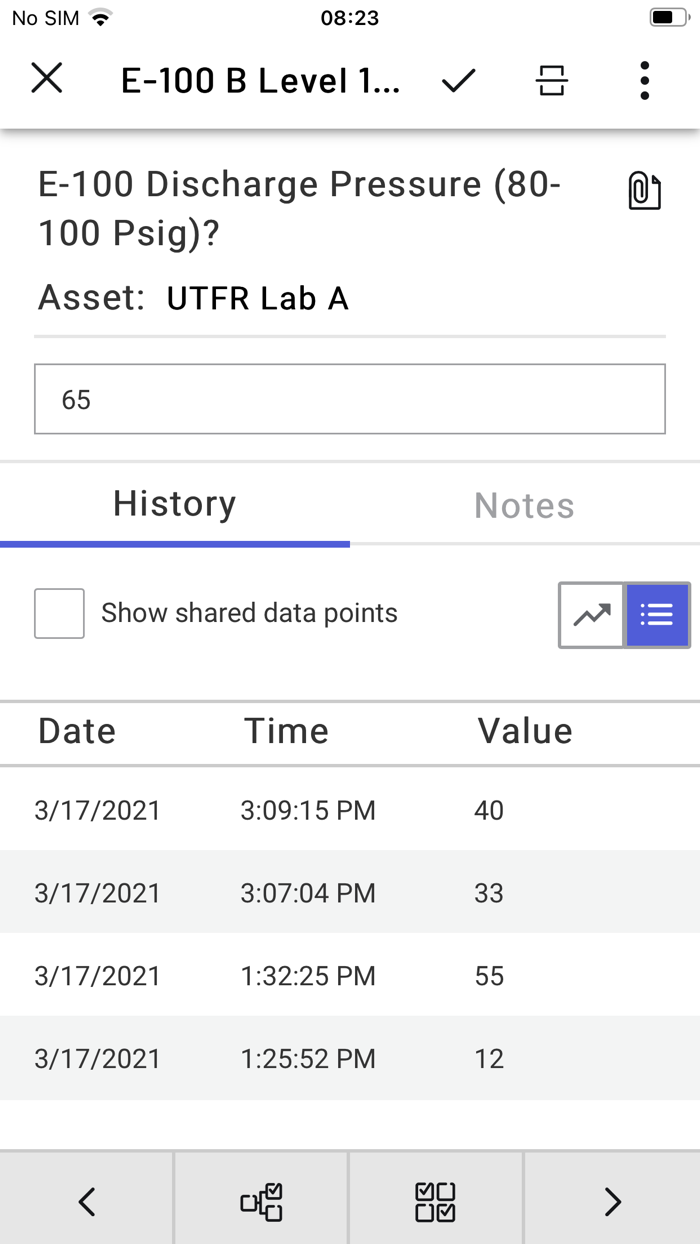Tap the Date column header
Viewport: 700px width, 1244px height.
(x=77, y=732)
